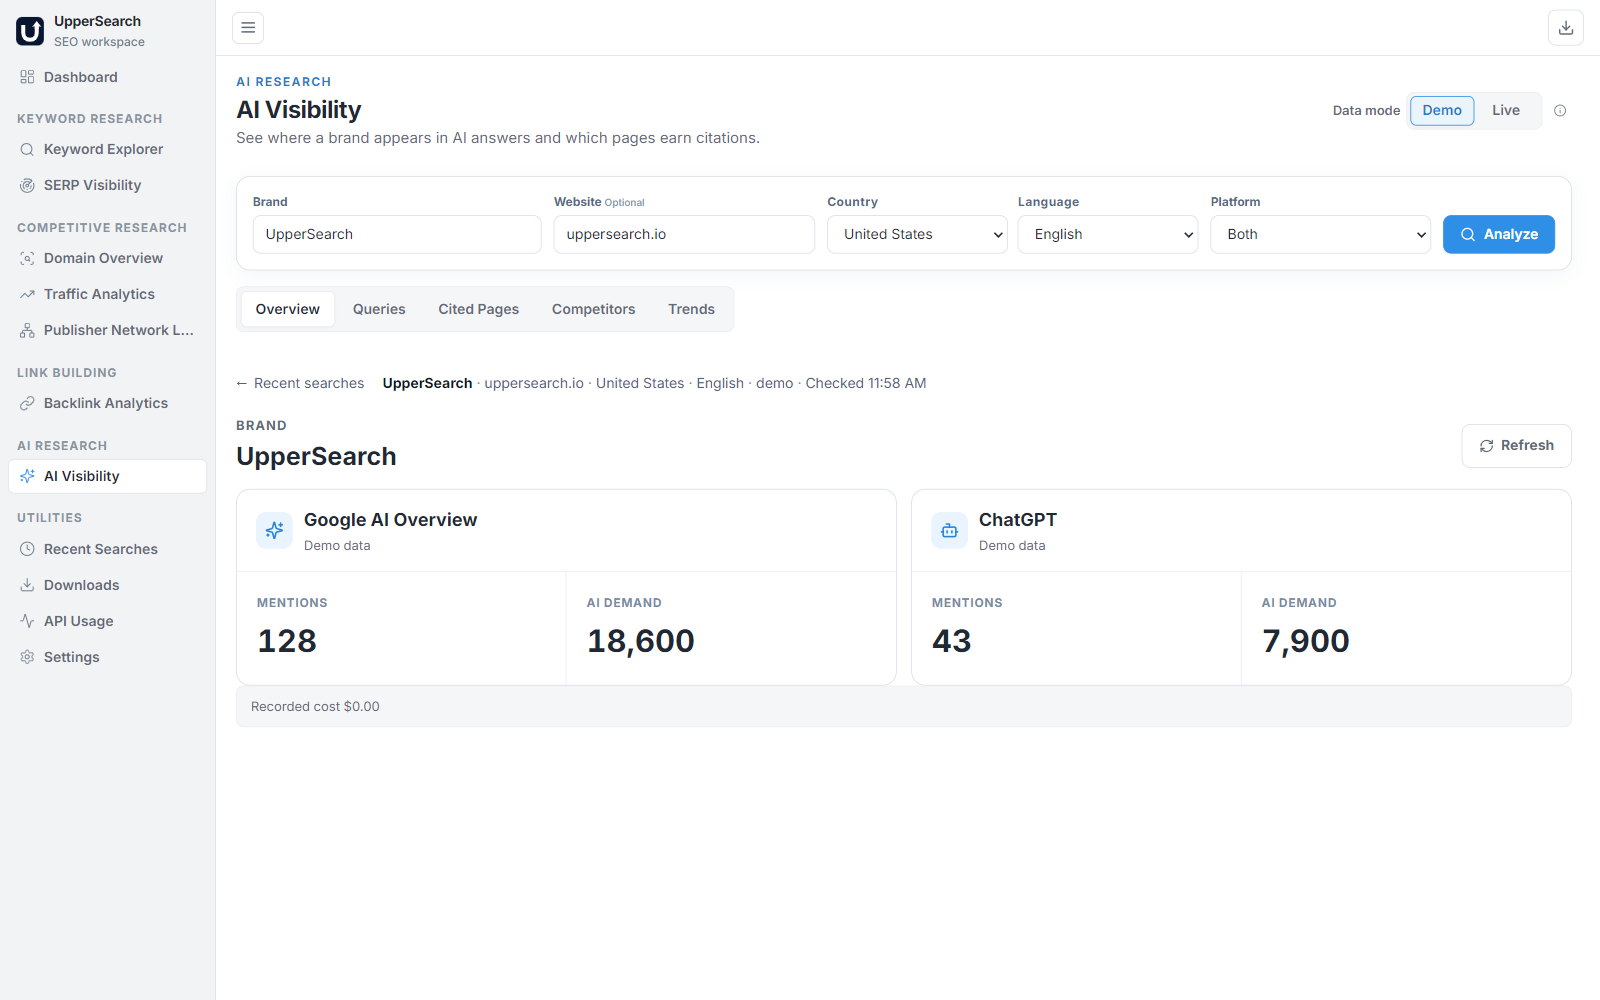Click the Dashboard grid icon

(x=27, y=77)
